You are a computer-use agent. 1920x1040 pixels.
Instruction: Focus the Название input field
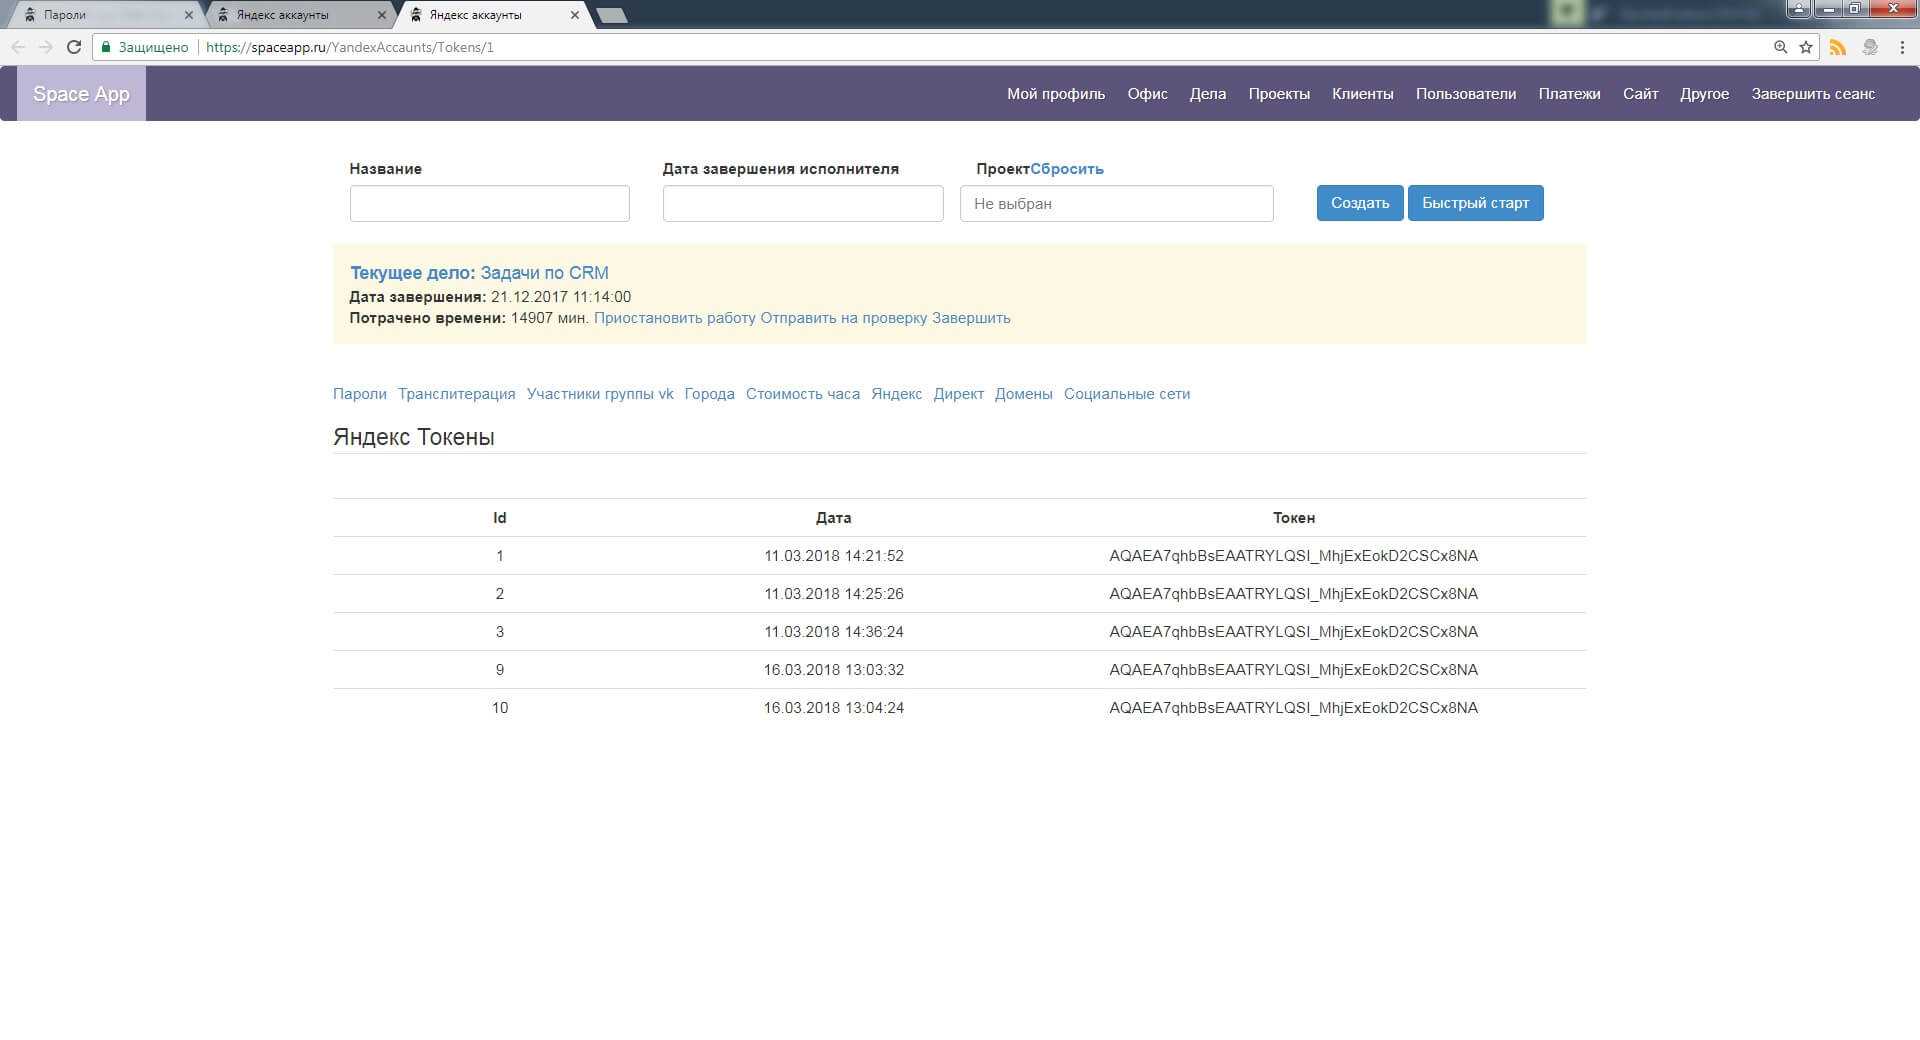[x=489, y=204]
